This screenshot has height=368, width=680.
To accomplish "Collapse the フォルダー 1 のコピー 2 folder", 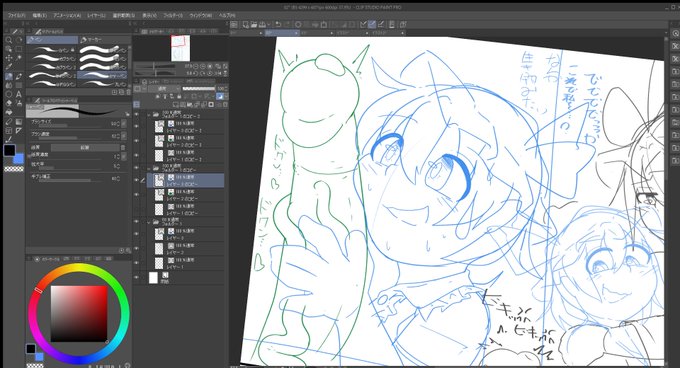I will pyautogui.click(x=150, y=115).
